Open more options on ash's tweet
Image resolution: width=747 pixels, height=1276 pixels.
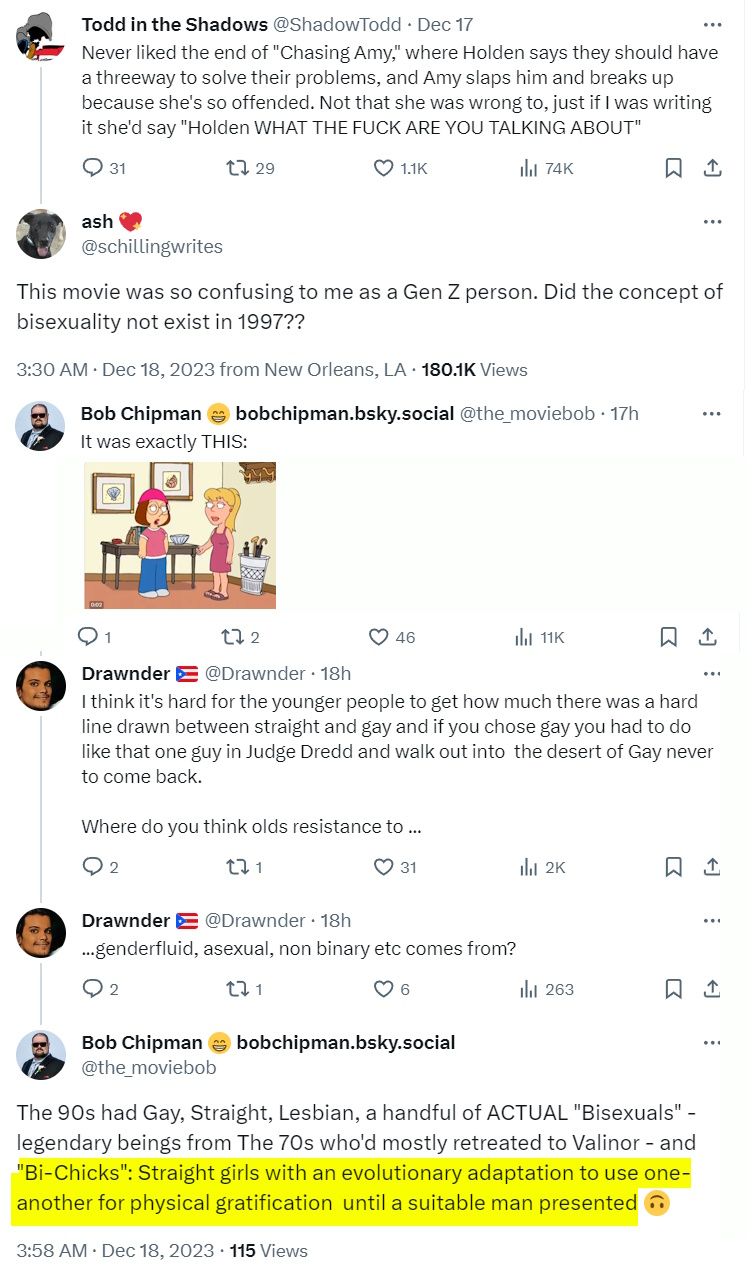712,222
